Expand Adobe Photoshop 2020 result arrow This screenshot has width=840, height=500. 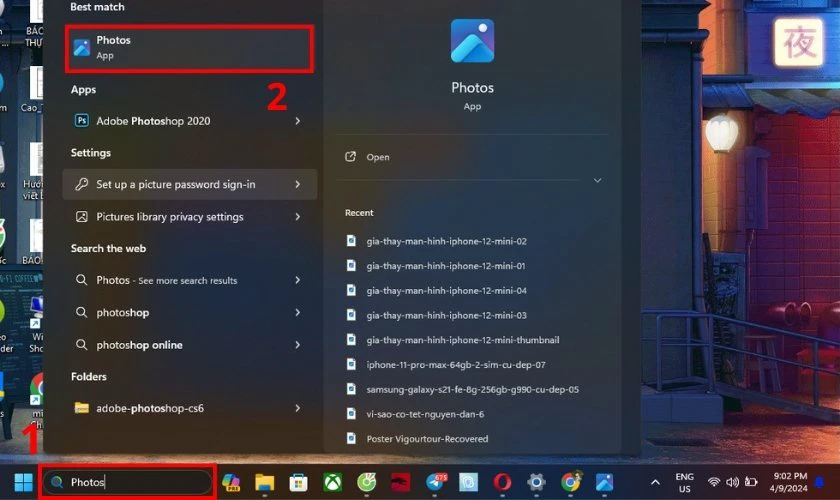pyautogui.click(x=297, y=121)
